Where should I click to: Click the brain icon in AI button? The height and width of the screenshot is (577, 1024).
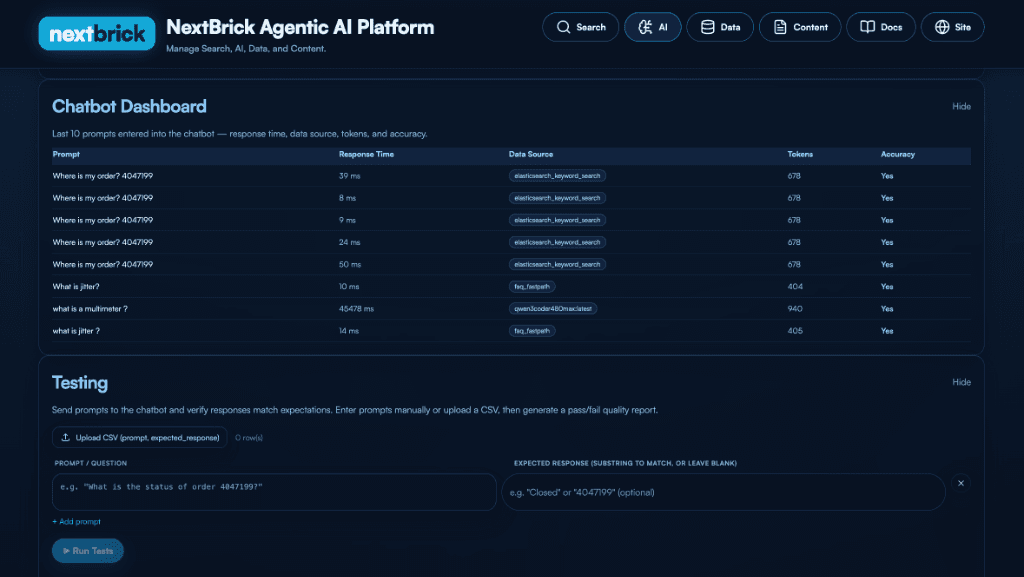[645, 27]
